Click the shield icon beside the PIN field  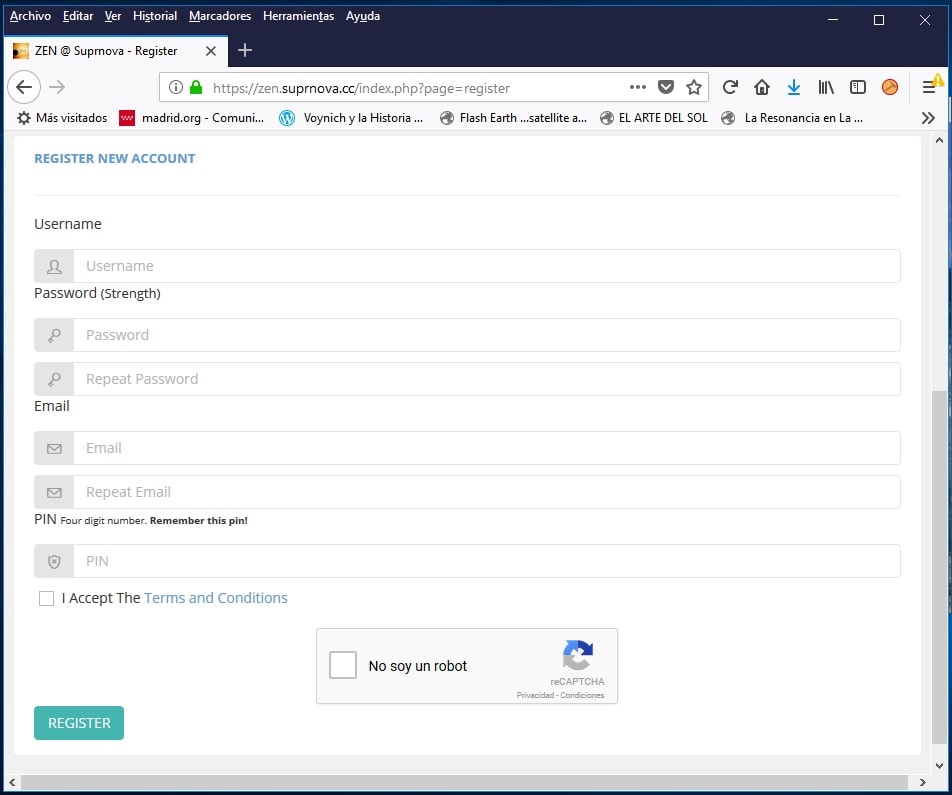tap(54, 561)
